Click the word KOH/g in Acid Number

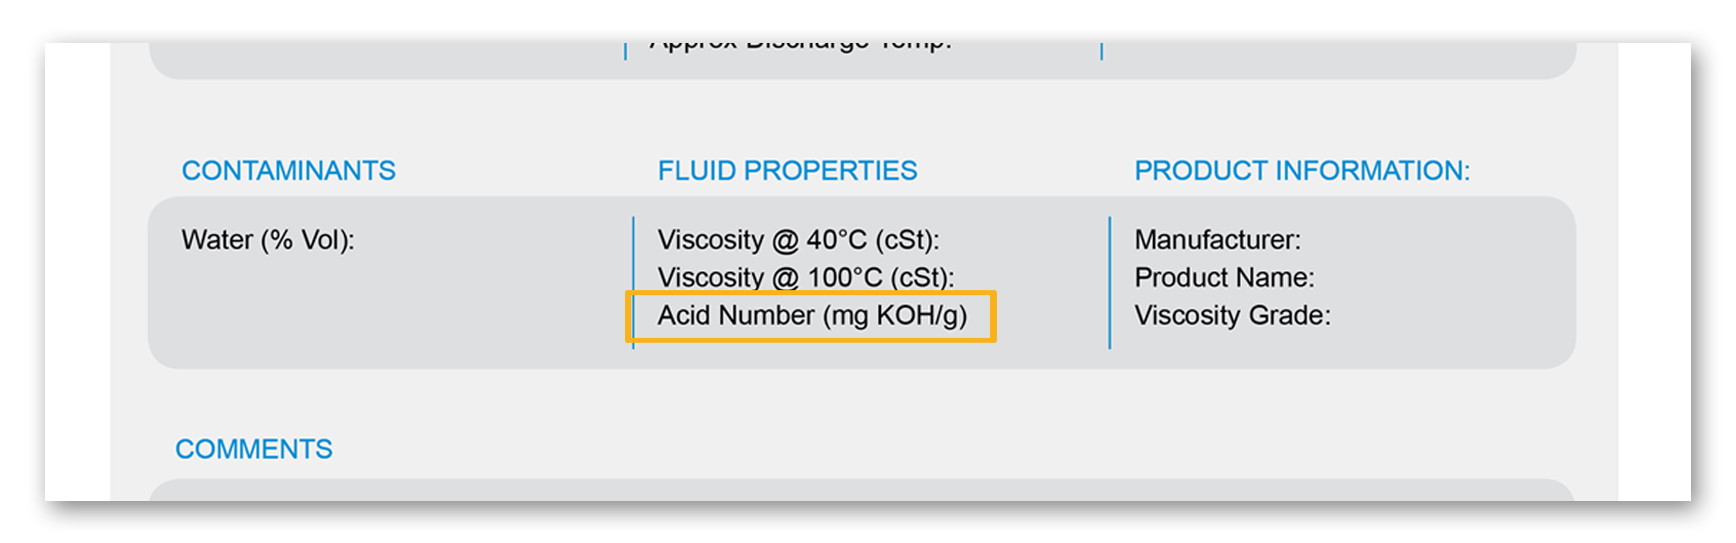click(x=921, y=316)
